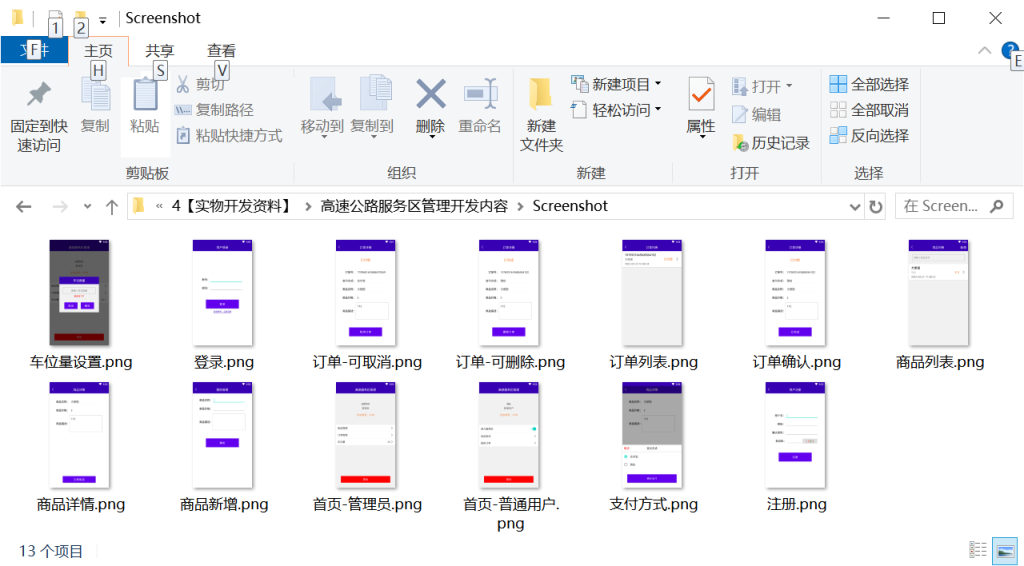Select file 商品新增.png
The width and height of the screenshot is (1024, 566).
[223, 448]
